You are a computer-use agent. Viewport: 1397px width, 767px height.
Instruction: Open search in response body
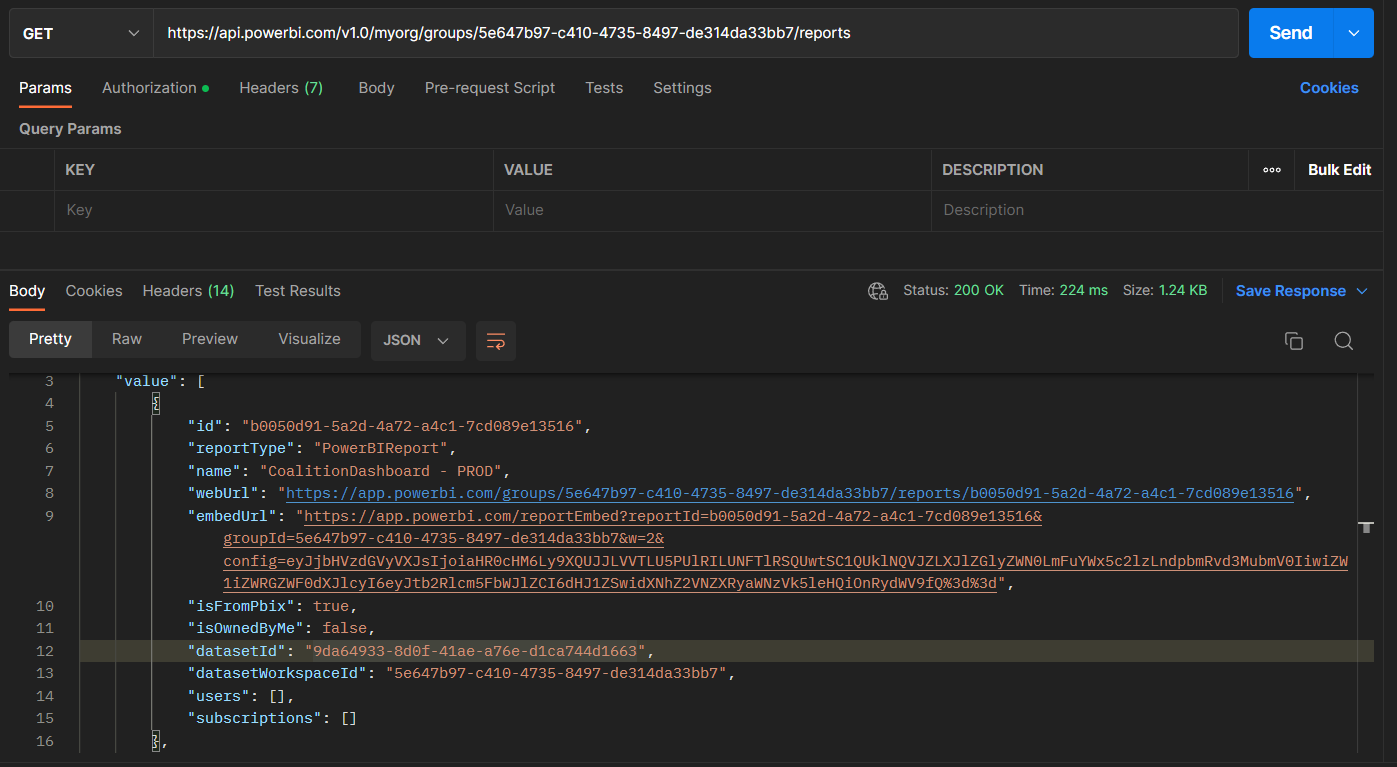pos(1343,341)
